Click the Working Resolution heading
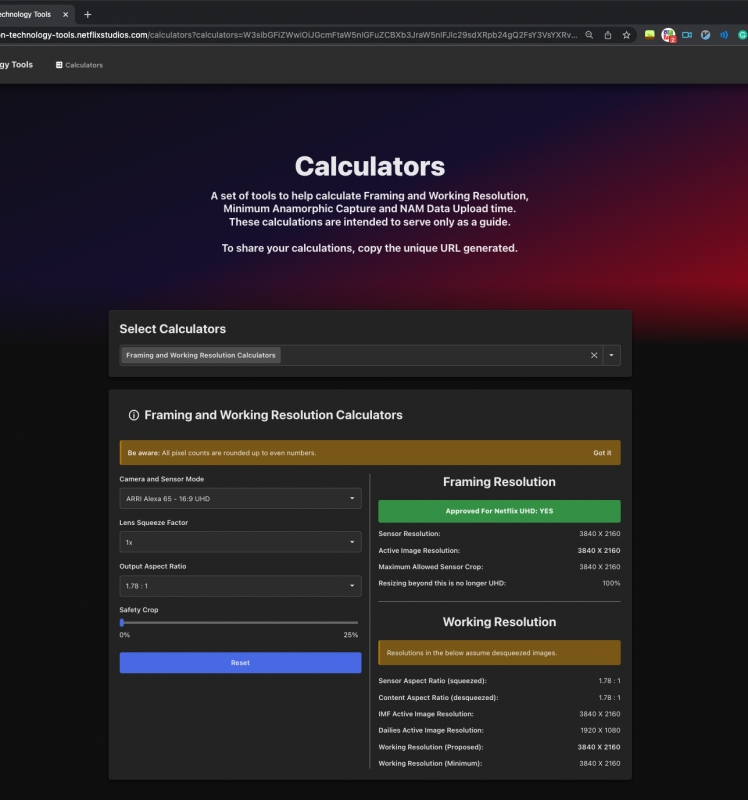The height and width of the screenshot is (800, 748). point(499,622)
